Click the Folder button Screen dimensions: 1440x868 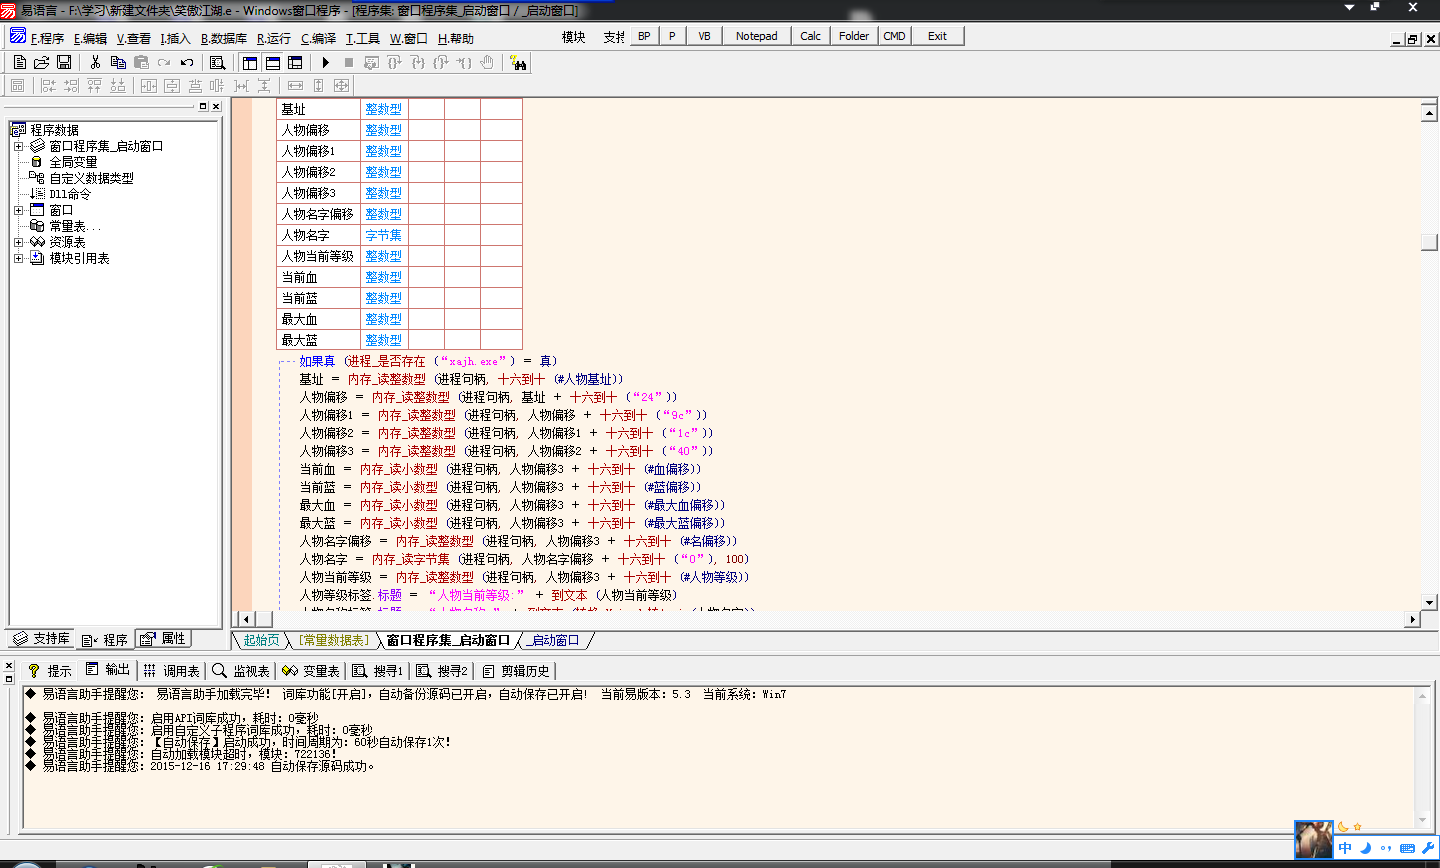pos(854,36)
